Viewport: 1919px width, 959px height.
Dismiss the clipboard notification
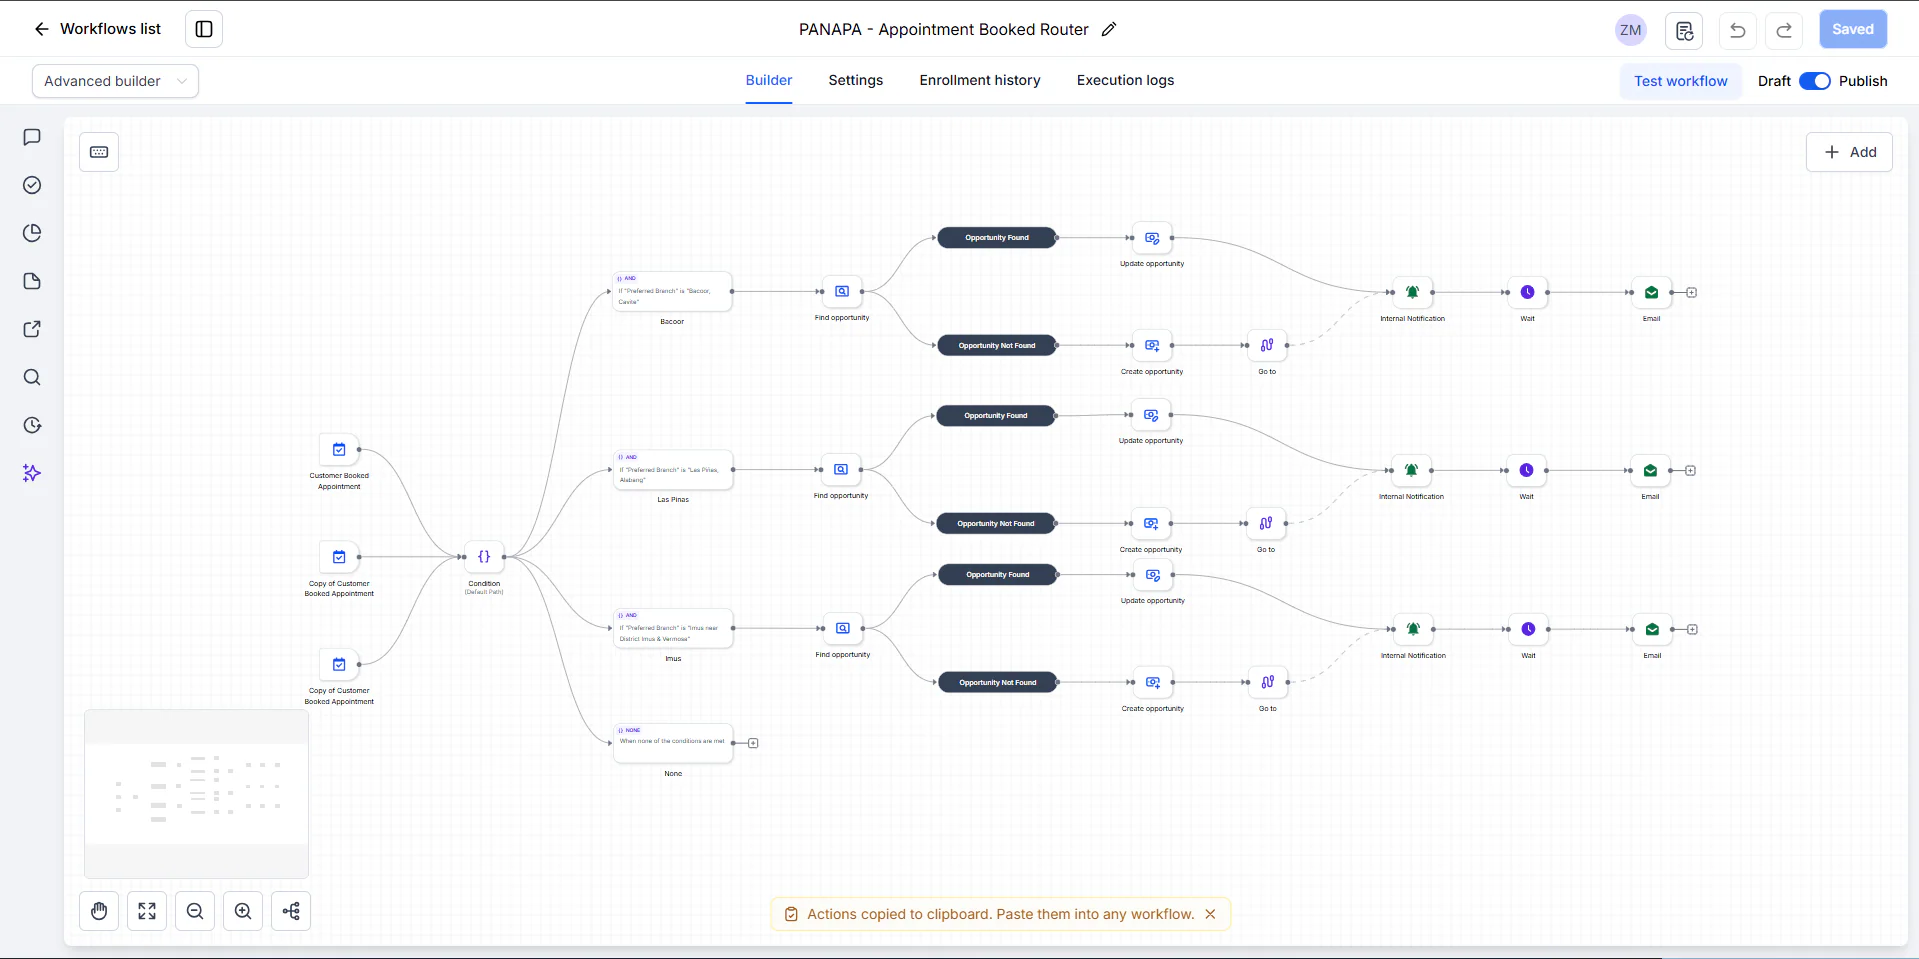coord(1210,914)
